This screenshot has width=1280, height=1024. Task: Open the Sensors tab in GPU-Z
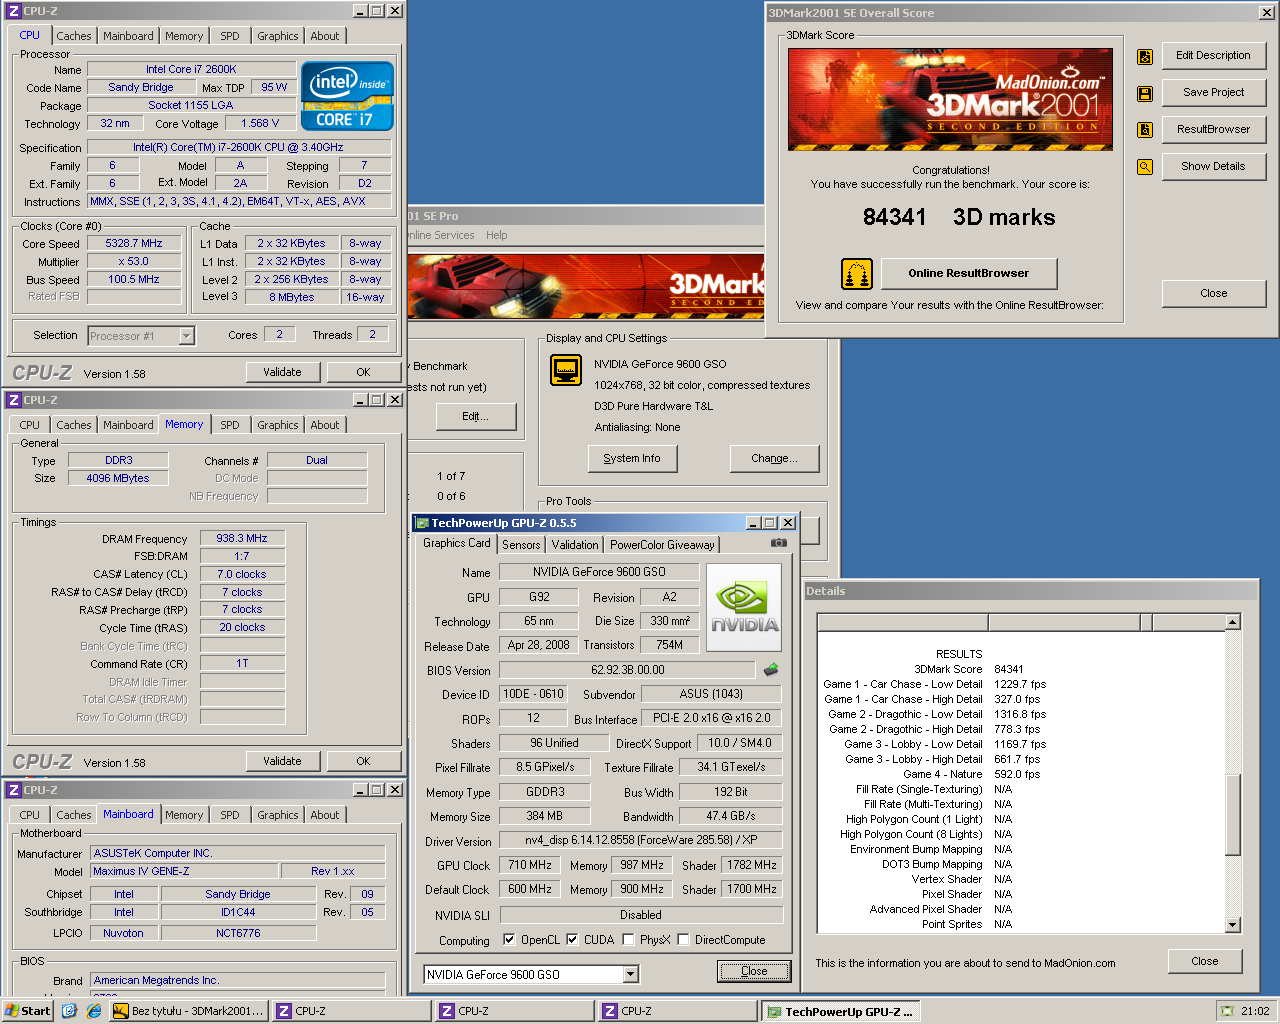[521, 545]
